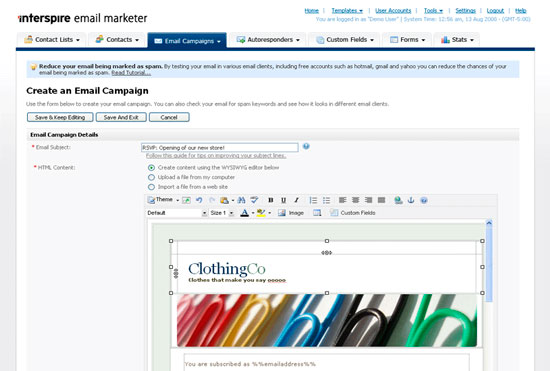Click into the Email Subject field
Viewport: 550px width, 371px height.
[x=220, y=147]
